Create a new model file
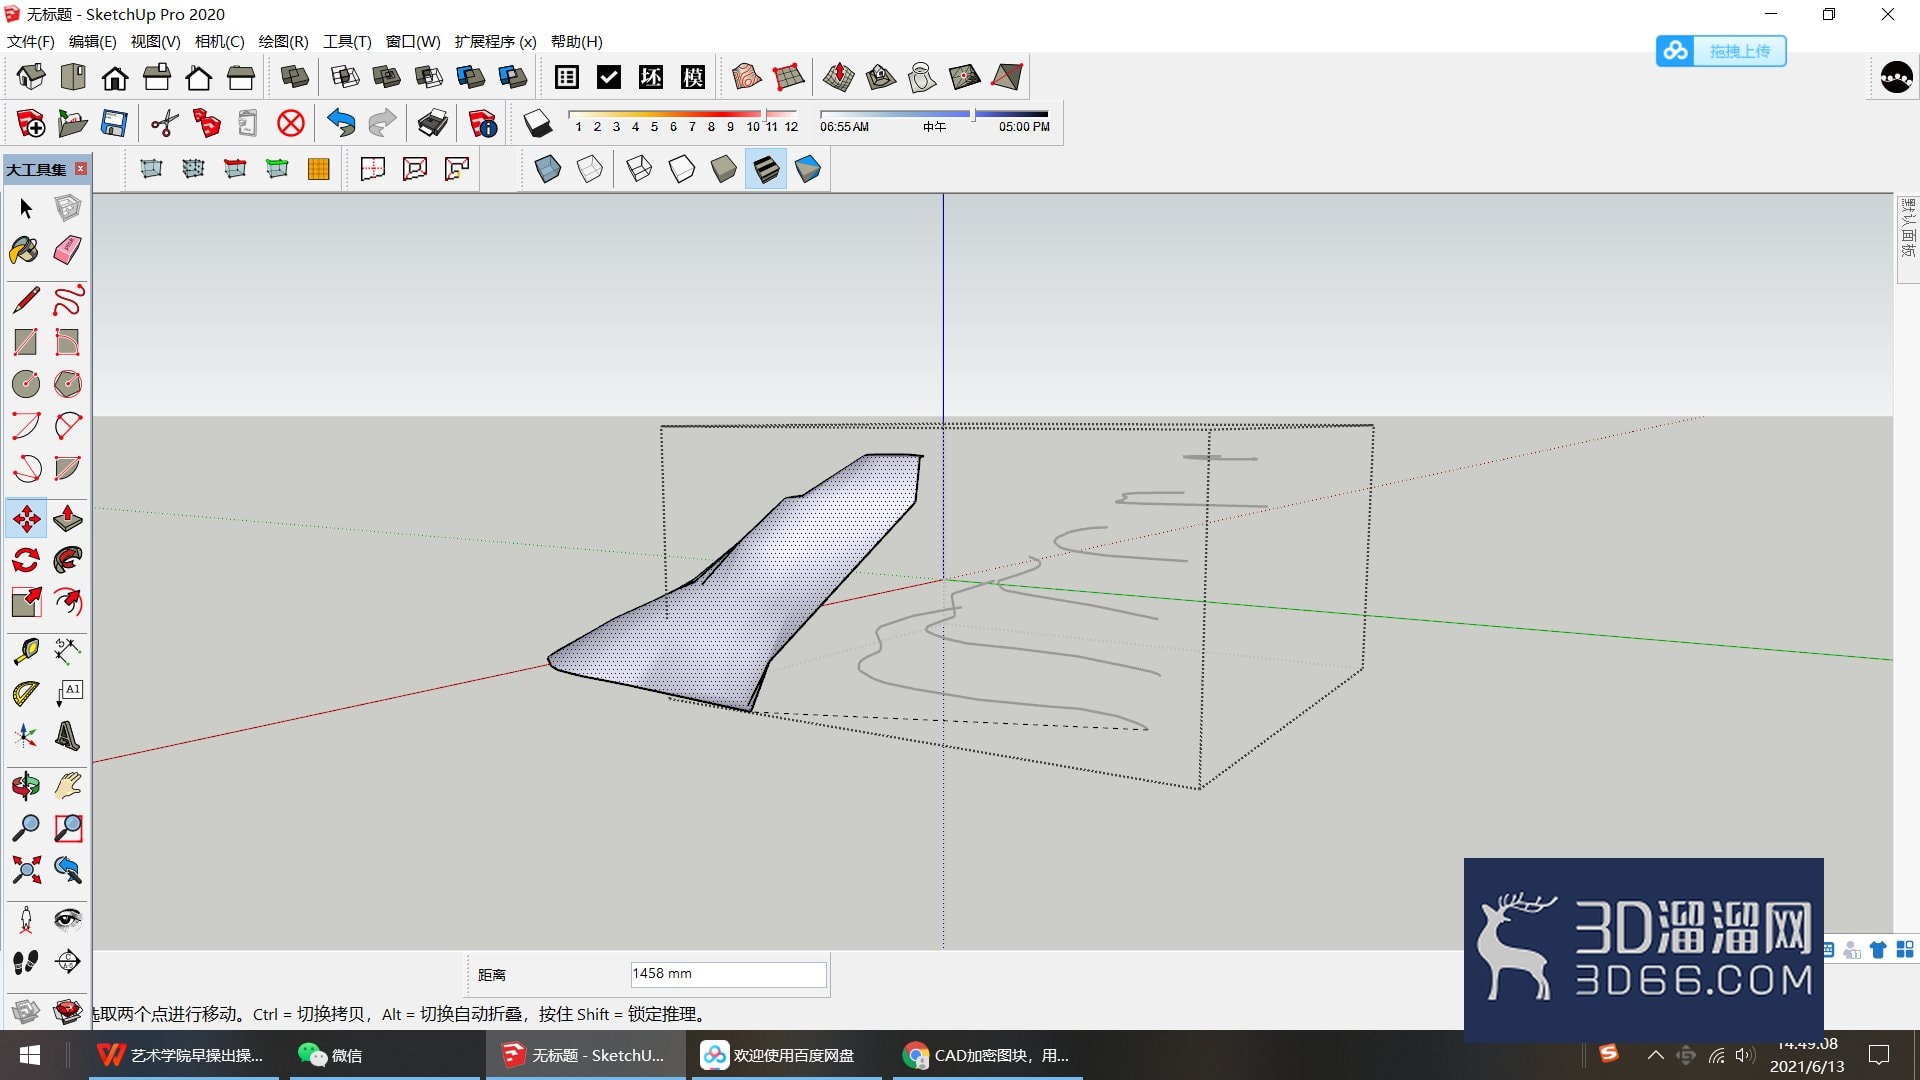Viewport: 1920px width, 1080px height. coord(31,124)
